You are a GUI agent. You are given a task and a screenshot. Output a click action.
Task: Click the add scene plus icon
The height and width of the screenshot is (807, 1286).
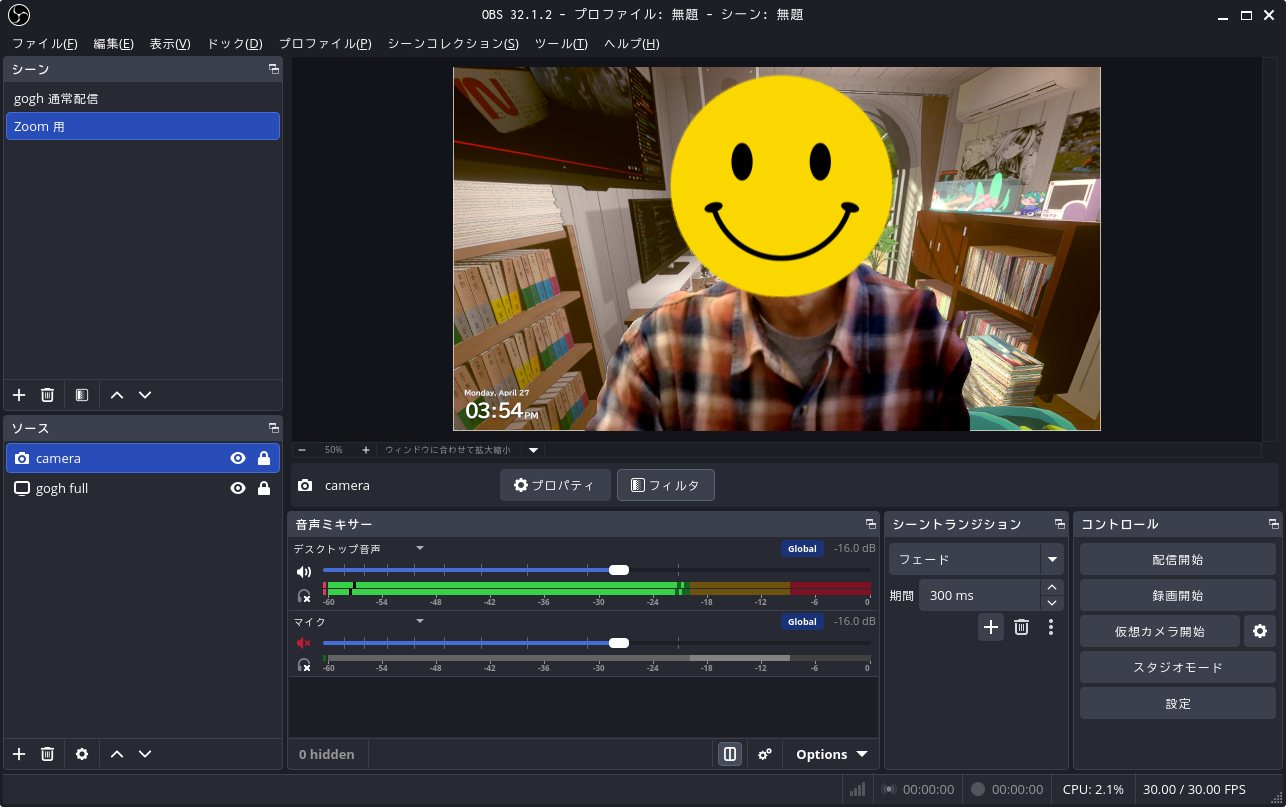19,395
